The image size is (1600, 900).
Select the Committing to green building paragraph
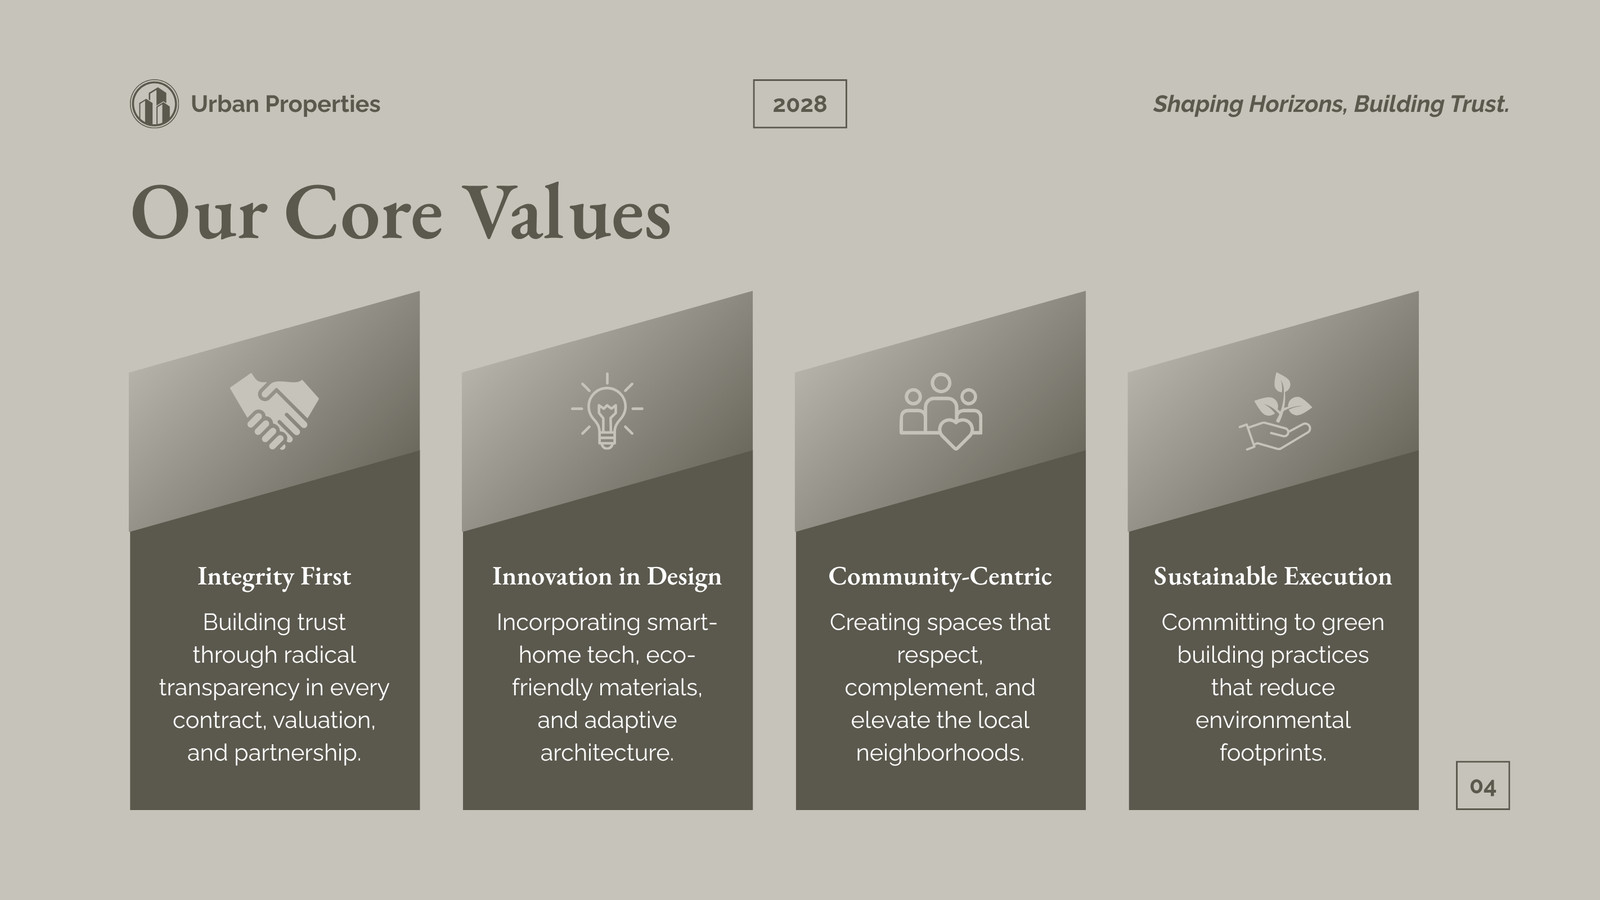pyautogui.click(x=1273, y=687)
